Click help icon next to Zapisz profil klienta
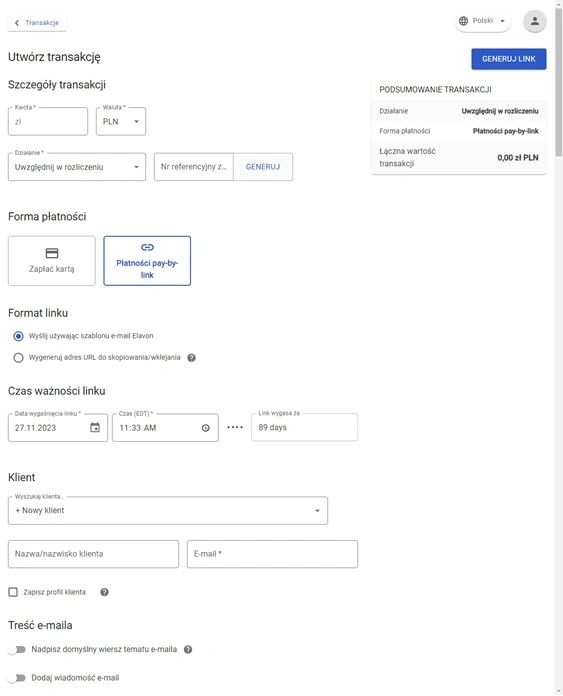Screen dimensions: 563x696 pyautogui.click(x=104, y=592)
